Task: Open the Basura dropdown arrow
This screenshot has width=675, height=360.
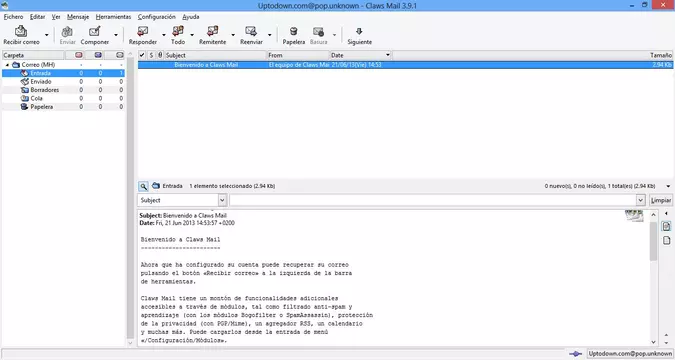Action: [x=334, y=35]
